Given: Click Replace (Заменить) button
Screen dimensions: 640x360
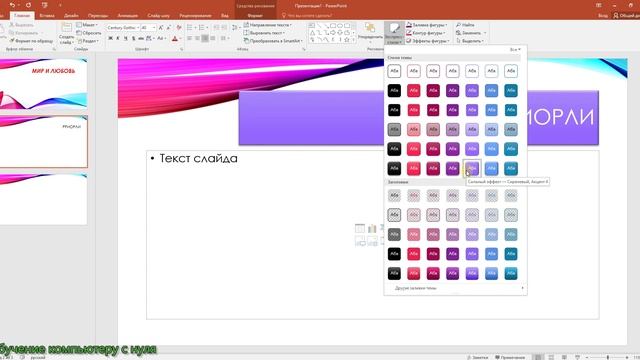Looking at the screenshot, I should pos(471,33).
